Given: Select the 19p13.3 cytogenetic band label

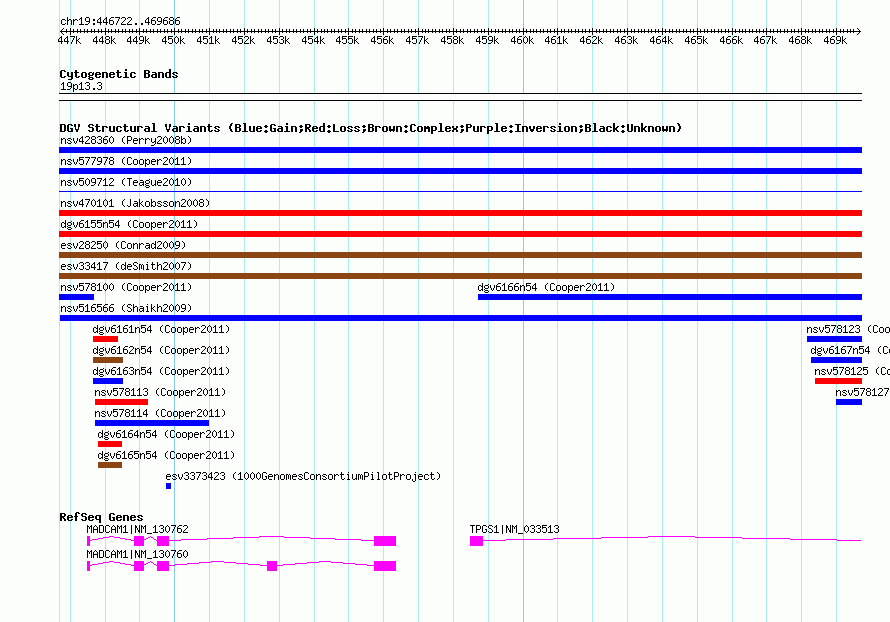Looking at the screenshot, I should (x=81, y=87).
